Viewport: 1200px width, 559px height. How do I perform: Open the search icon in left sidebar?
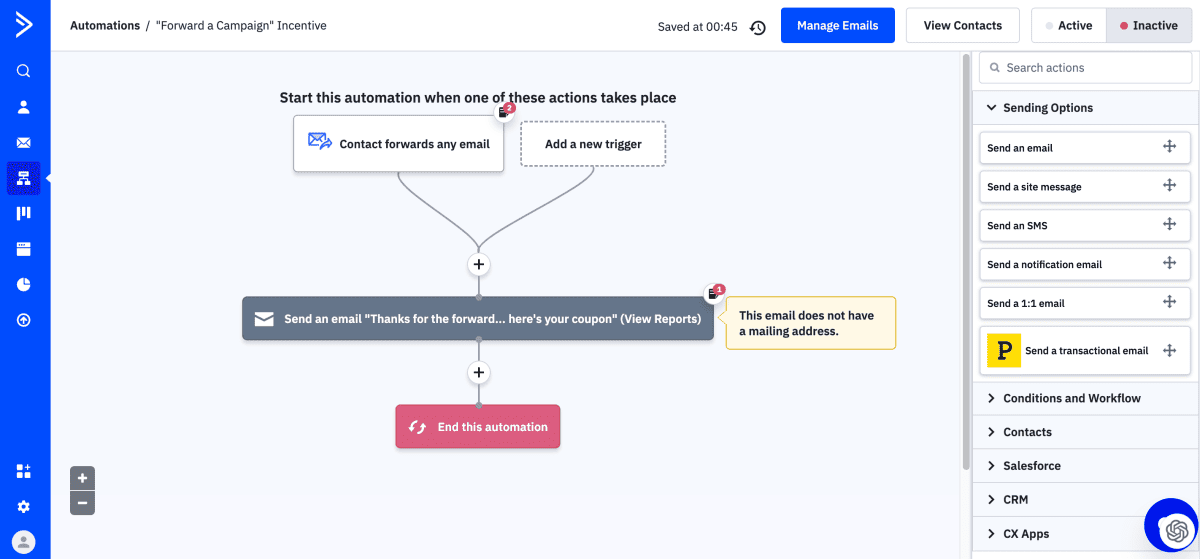[24, 71]
